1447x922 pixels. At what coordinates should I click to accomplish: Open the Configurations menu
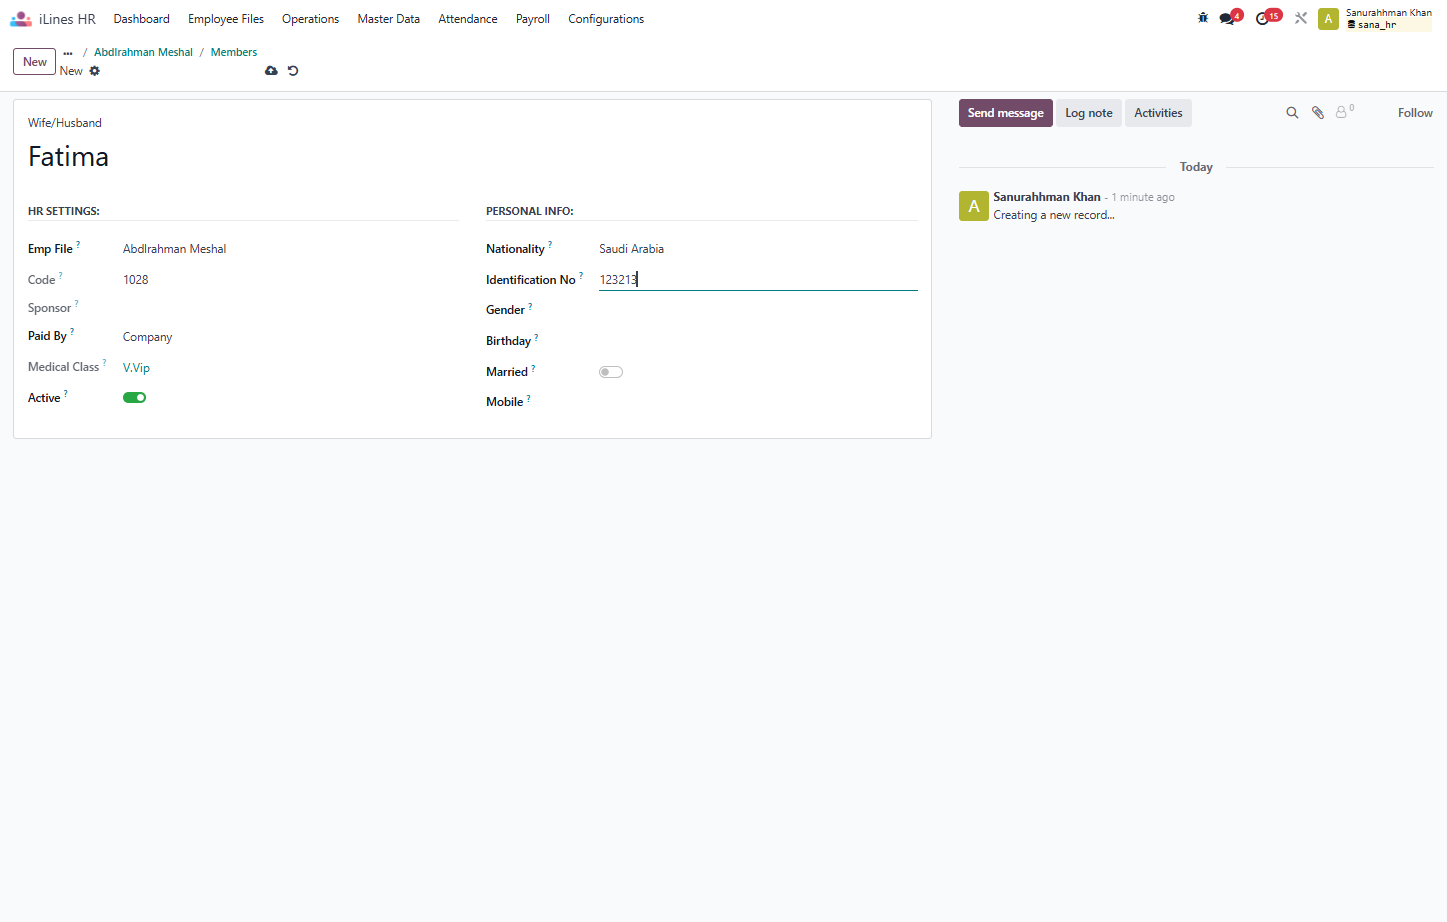click(606, 19)
